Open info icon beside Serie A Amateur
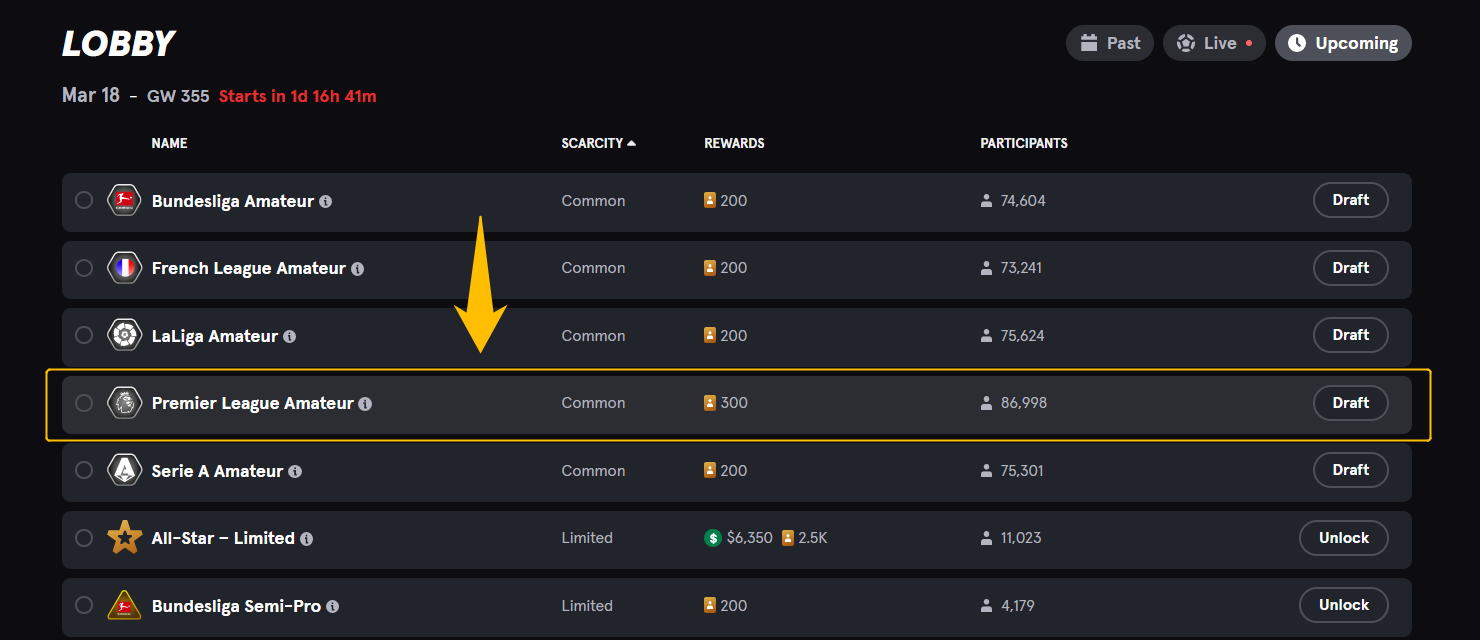 295,471
